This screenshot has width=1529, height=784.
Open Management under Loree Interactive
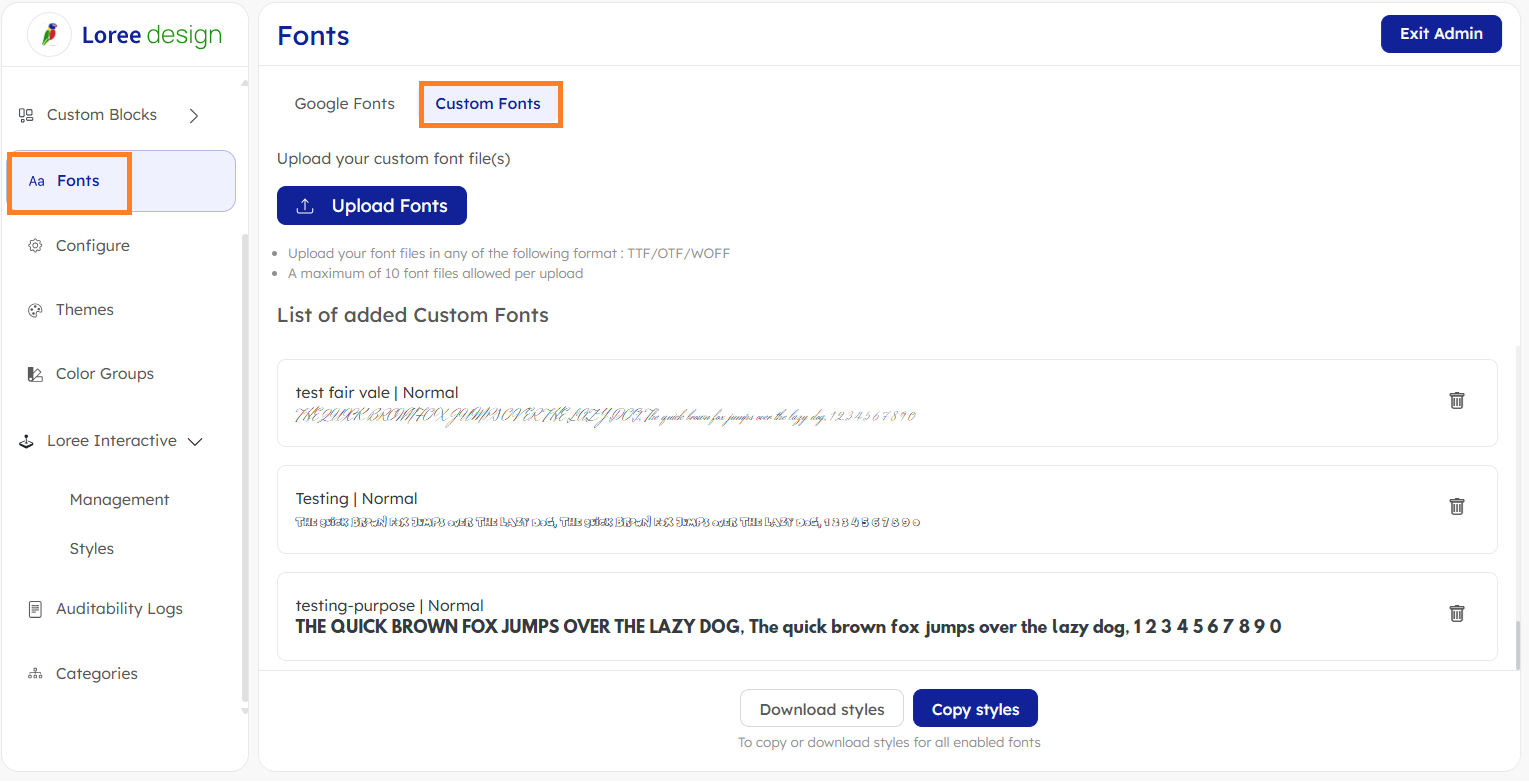pyautogui.click(x=119, y=500)
